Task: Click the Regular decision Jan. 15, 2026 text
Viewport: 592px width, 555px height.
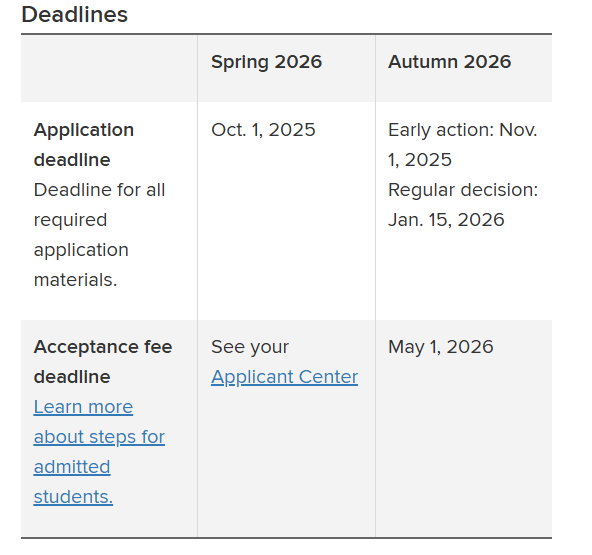Action: point(463,205)
